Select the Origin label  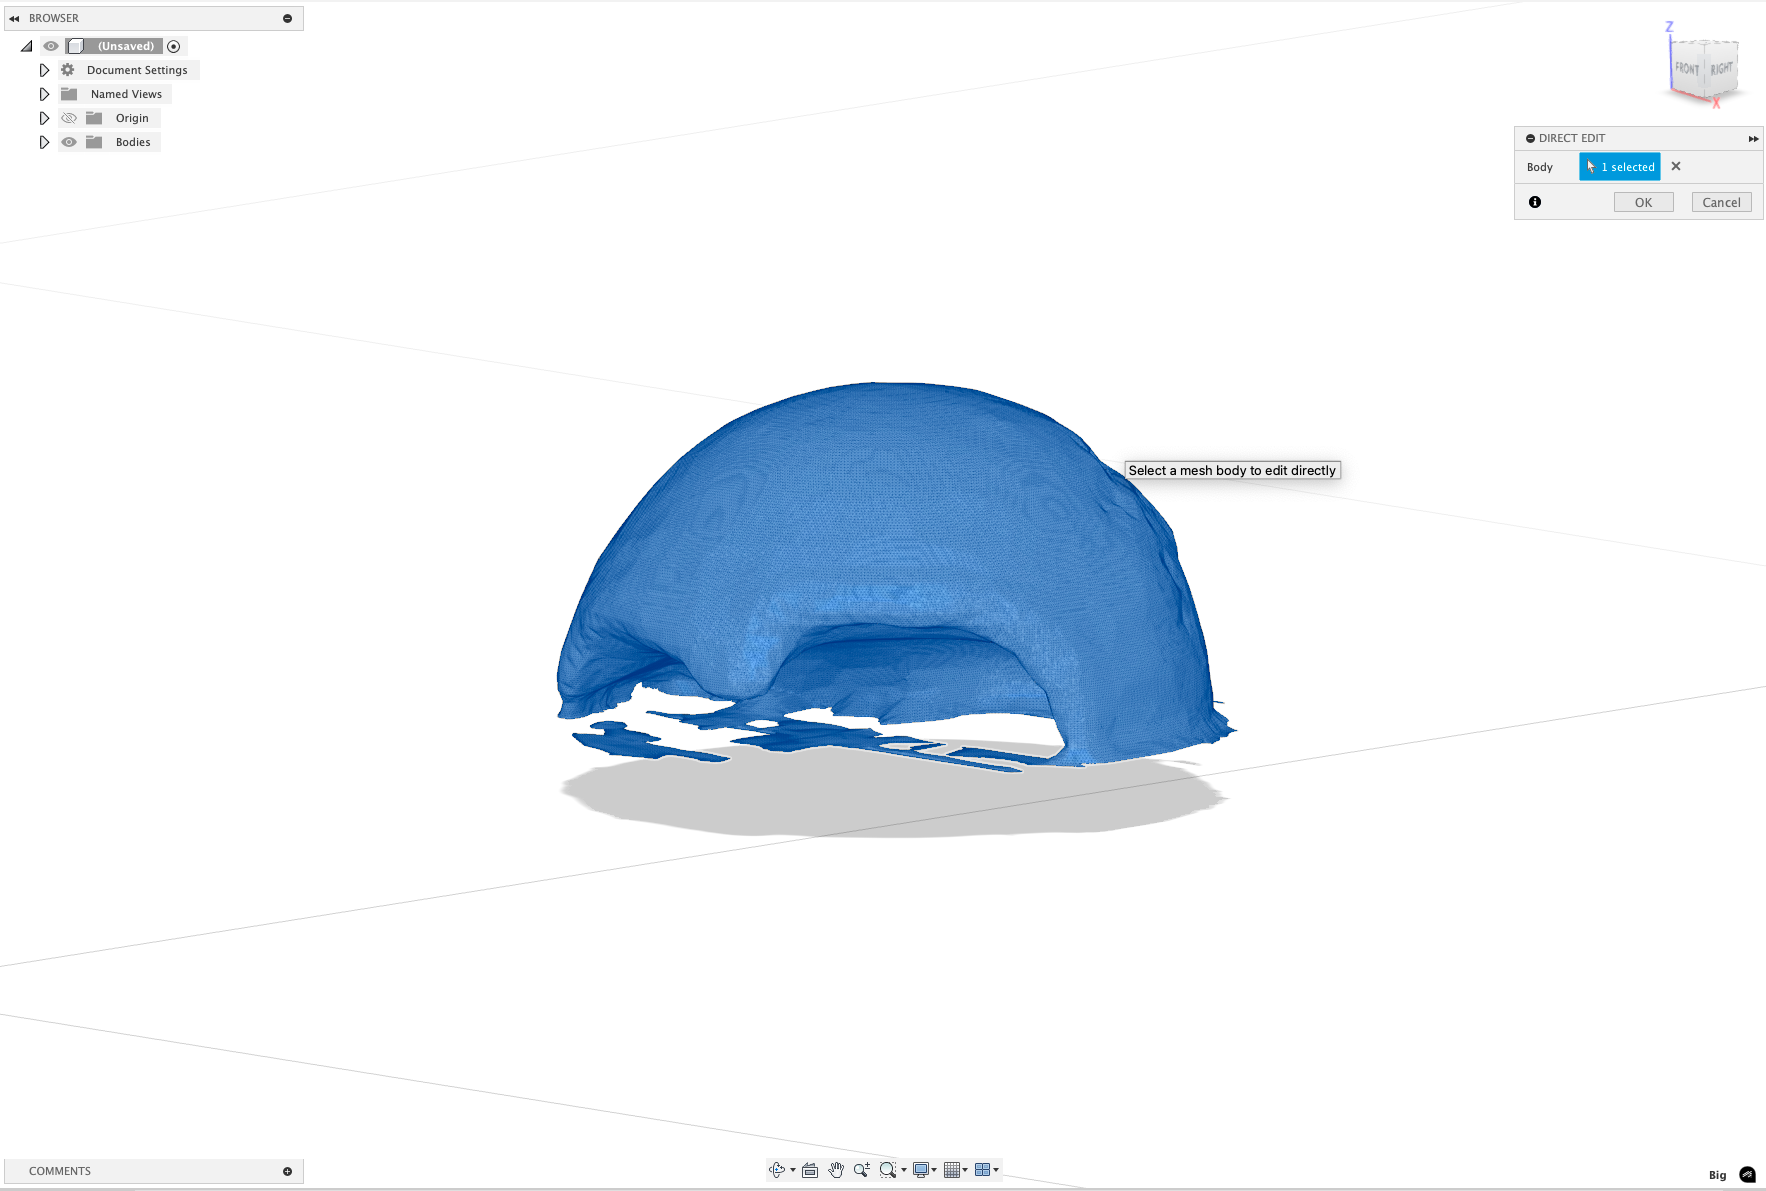(132, 118)
